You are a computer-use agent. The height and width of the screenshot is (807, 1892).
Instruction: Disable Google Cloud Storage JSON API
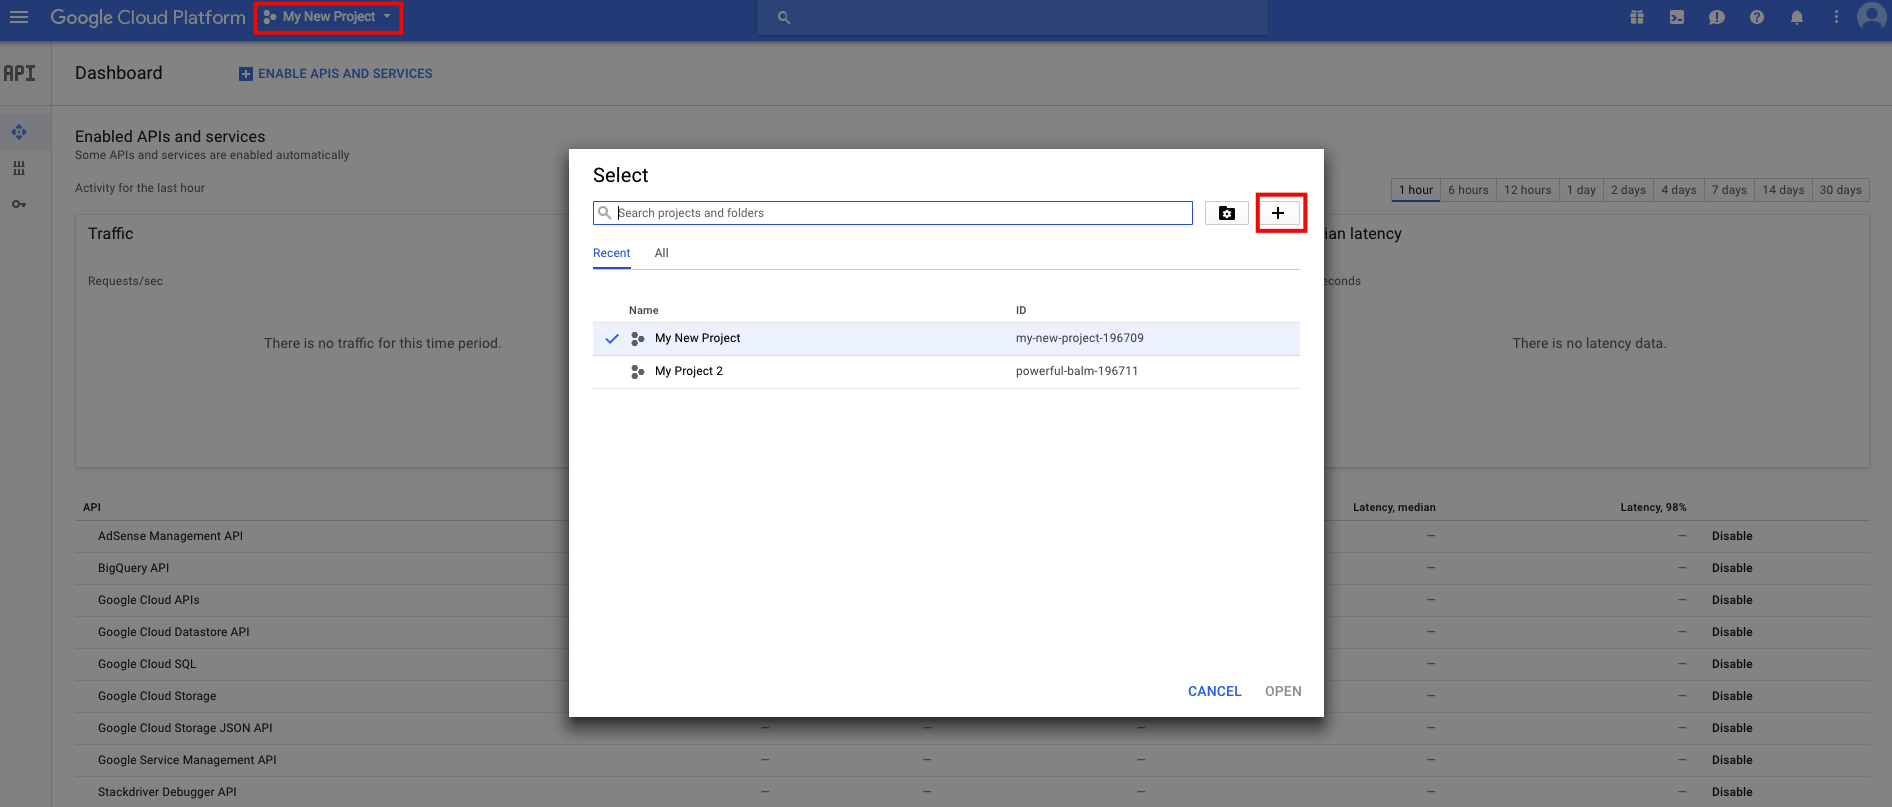click(1732, 728)
